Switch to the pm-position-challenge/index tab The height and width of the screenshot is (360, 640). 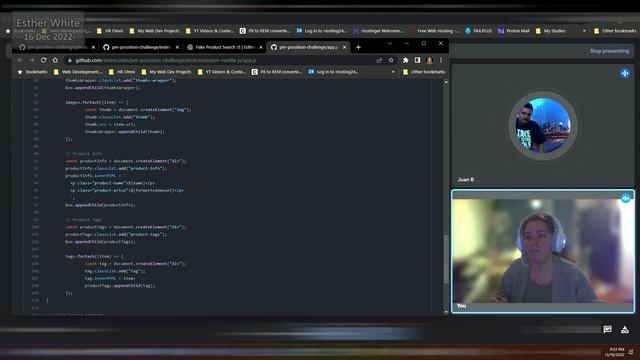[x=141, y=47]
